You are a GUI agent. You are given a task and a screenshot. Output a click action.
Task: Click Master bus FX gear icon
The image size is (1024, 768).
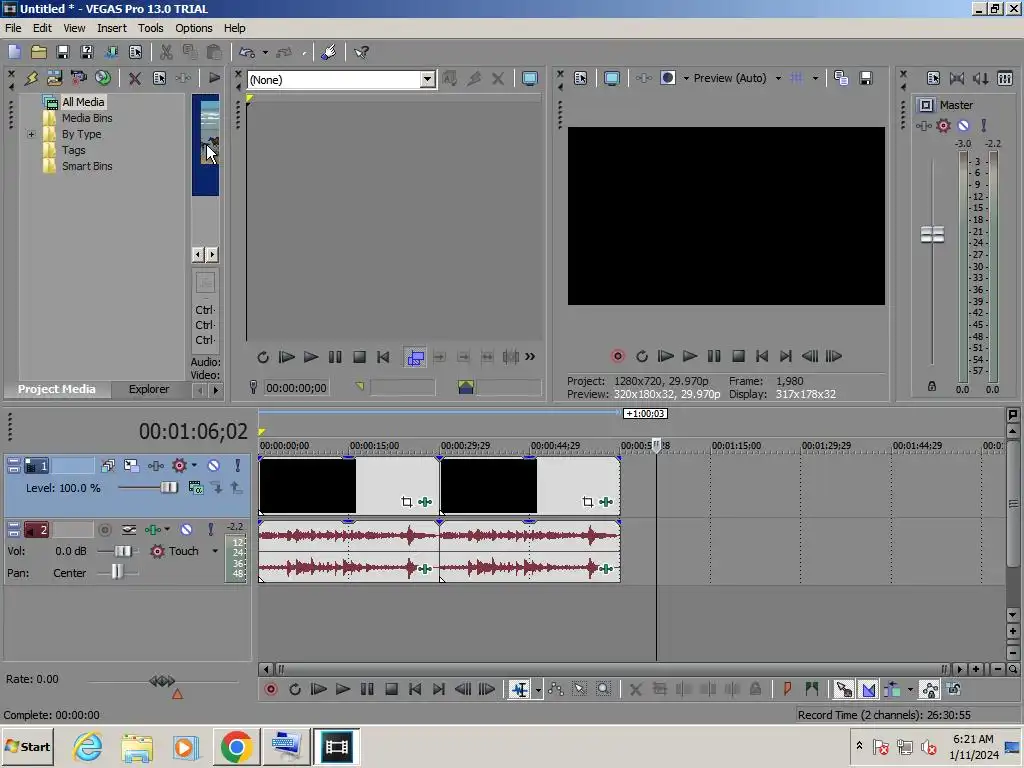pos(943,125)
